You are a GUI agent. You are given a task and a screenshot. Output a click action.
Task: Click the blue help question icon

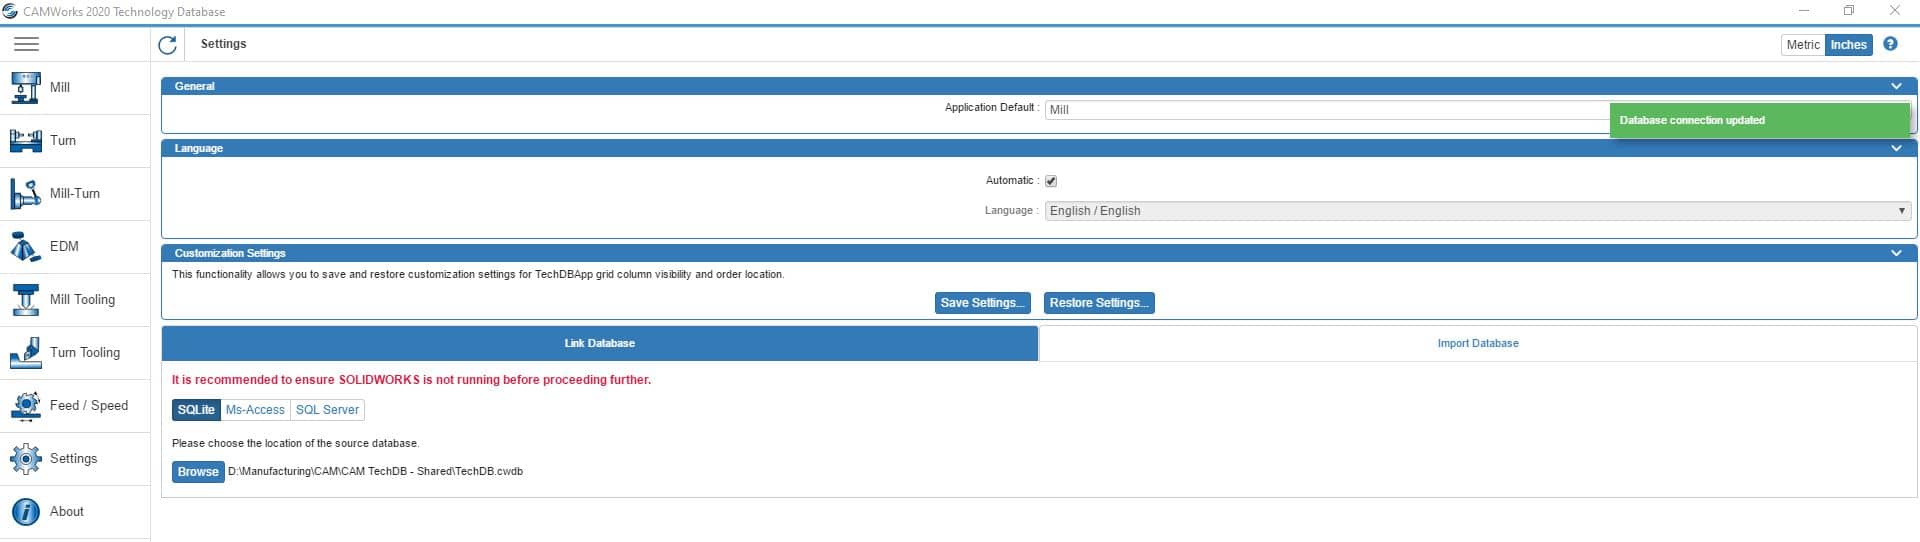(1890, 44)
